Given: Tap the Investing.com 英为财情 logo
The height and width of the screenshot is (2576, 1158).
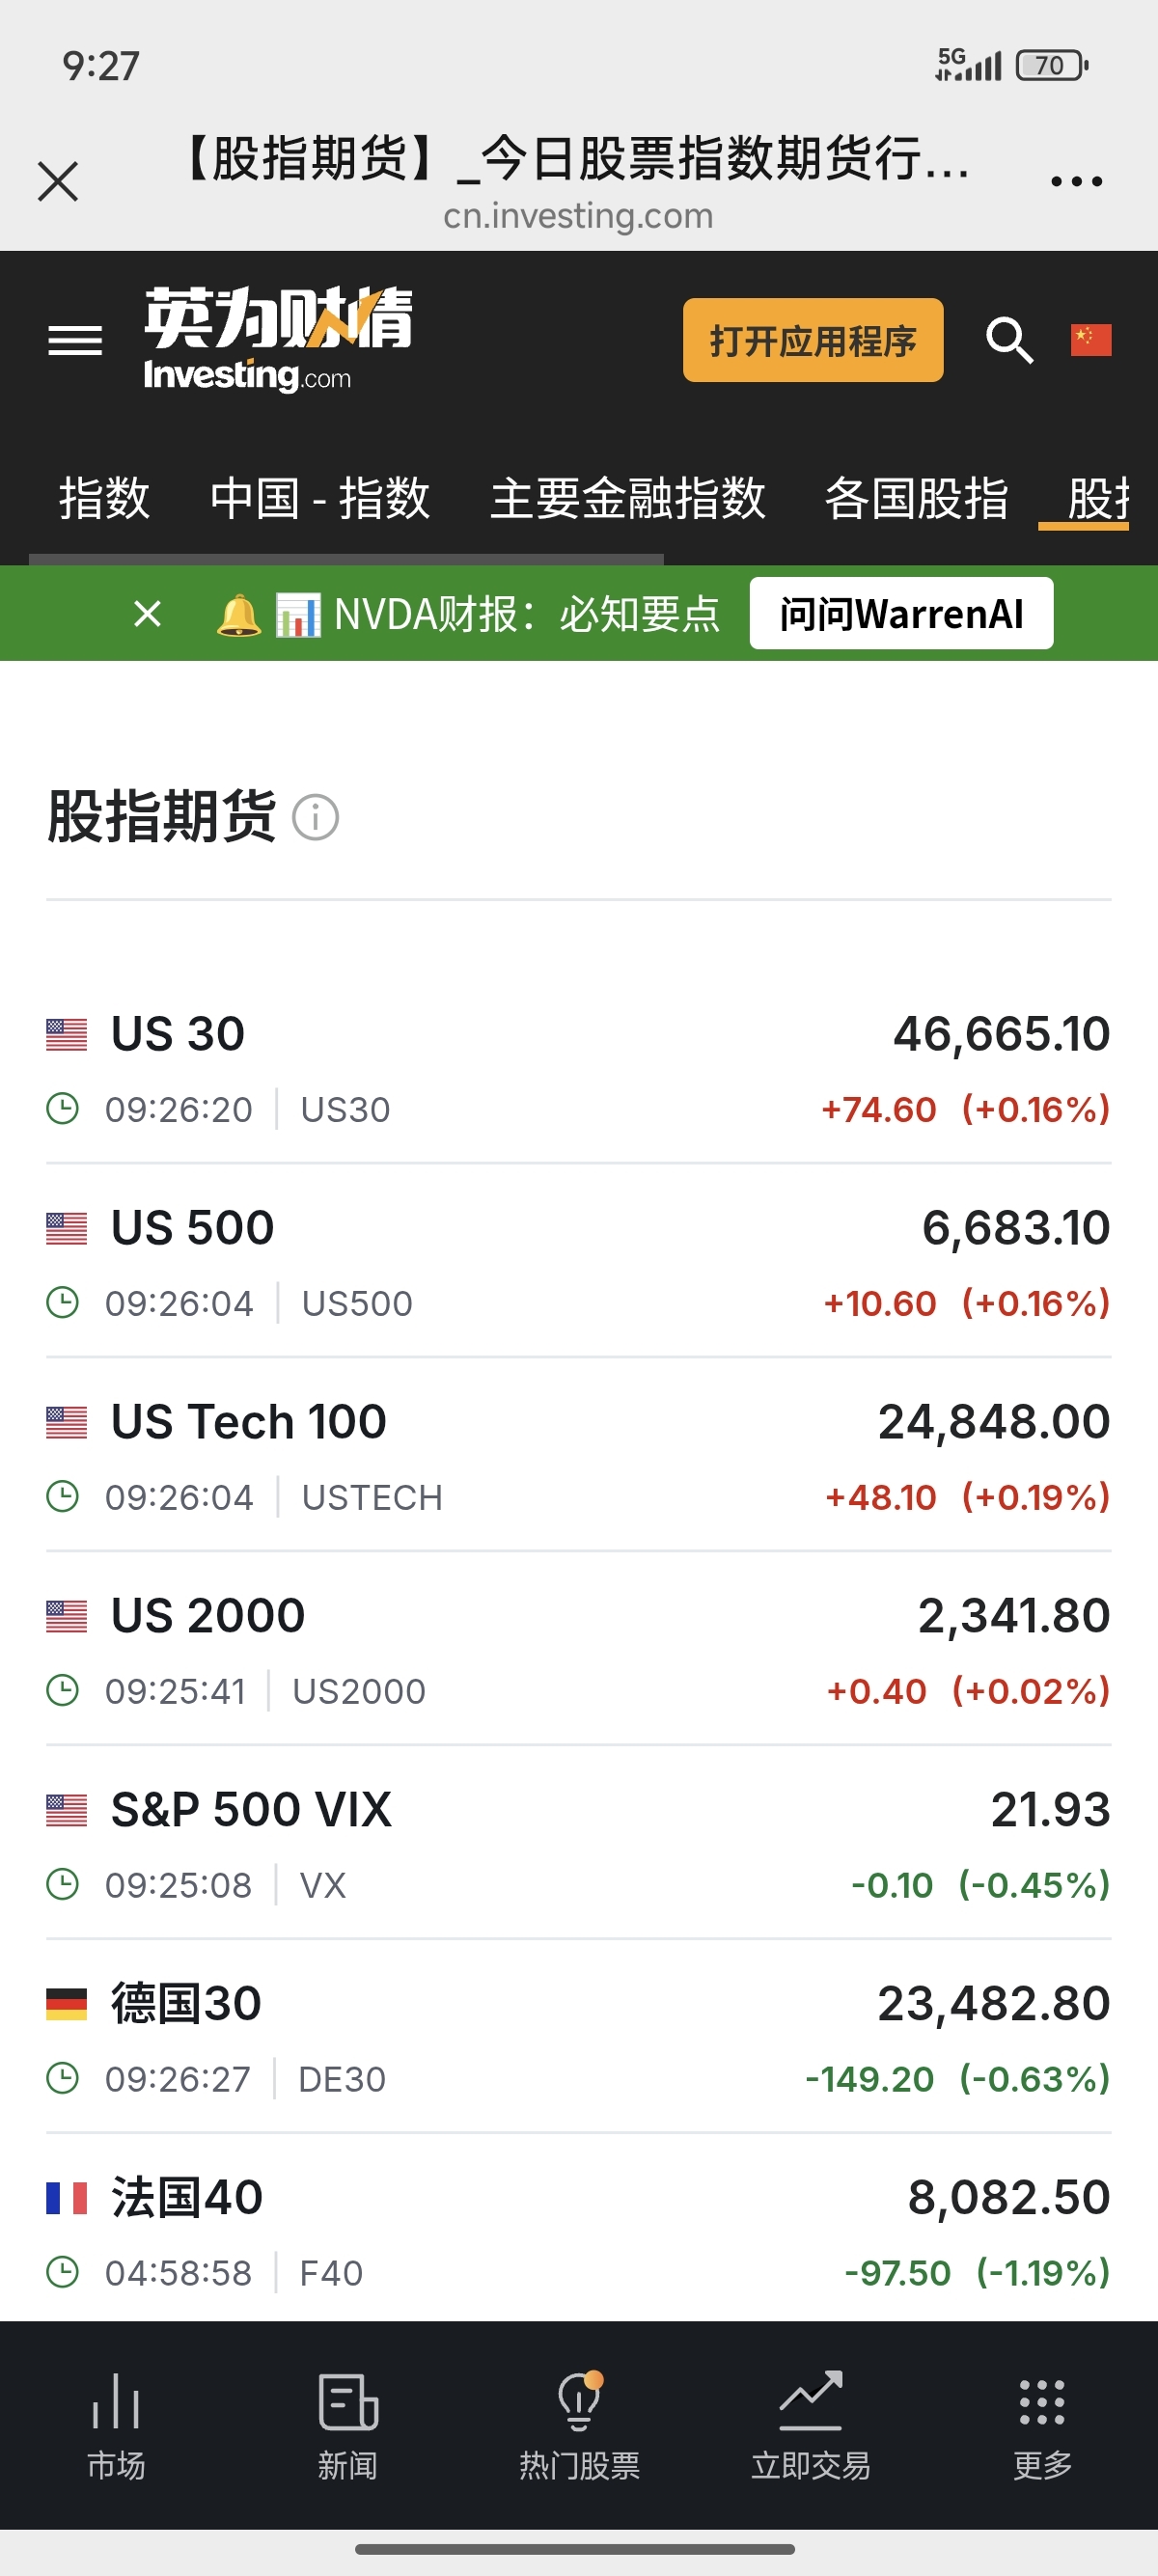Looking at the screenshot, I should coord(277,339).
